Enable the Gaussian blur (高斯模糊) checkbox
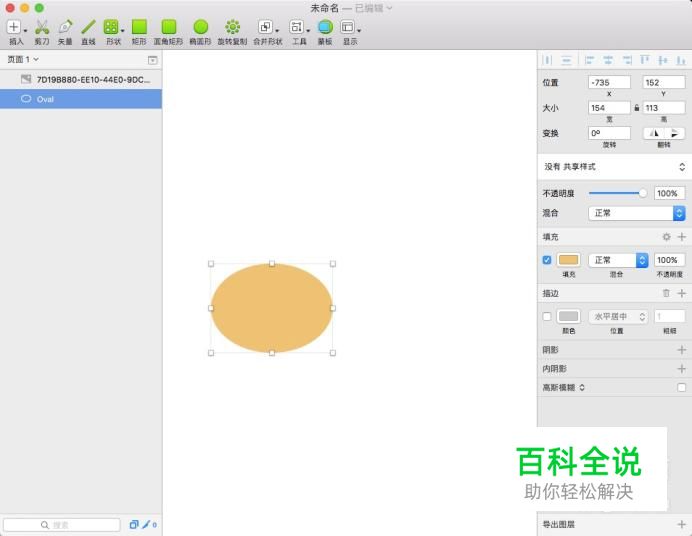 coord(681,387)
